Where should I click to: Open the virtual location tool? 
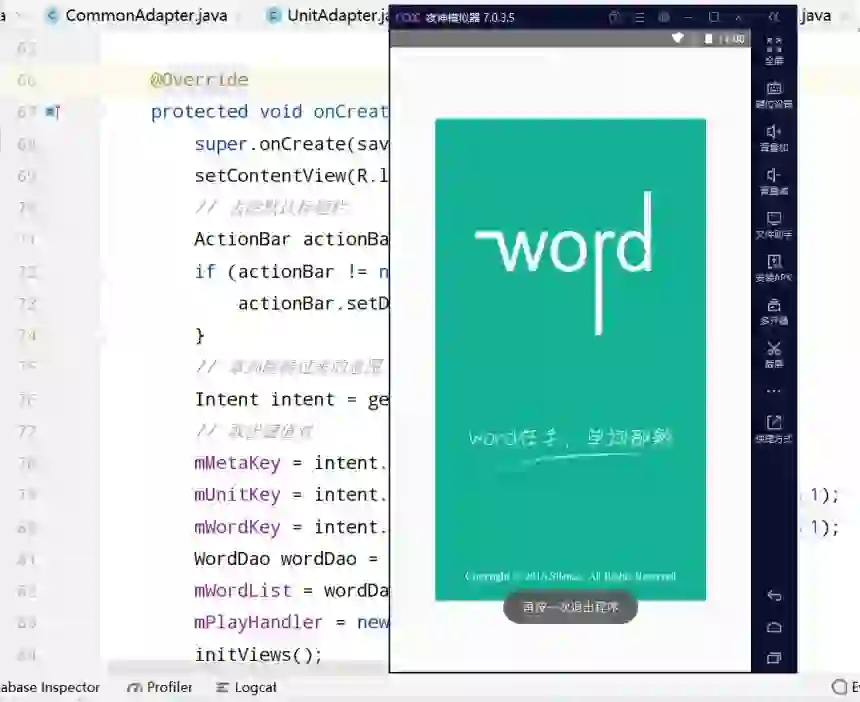[774, 93]
